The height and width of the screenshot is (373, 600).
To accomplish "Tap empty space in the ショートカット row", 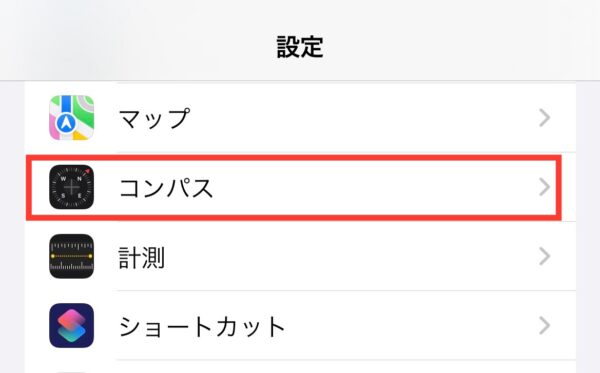I will [409, 326].
